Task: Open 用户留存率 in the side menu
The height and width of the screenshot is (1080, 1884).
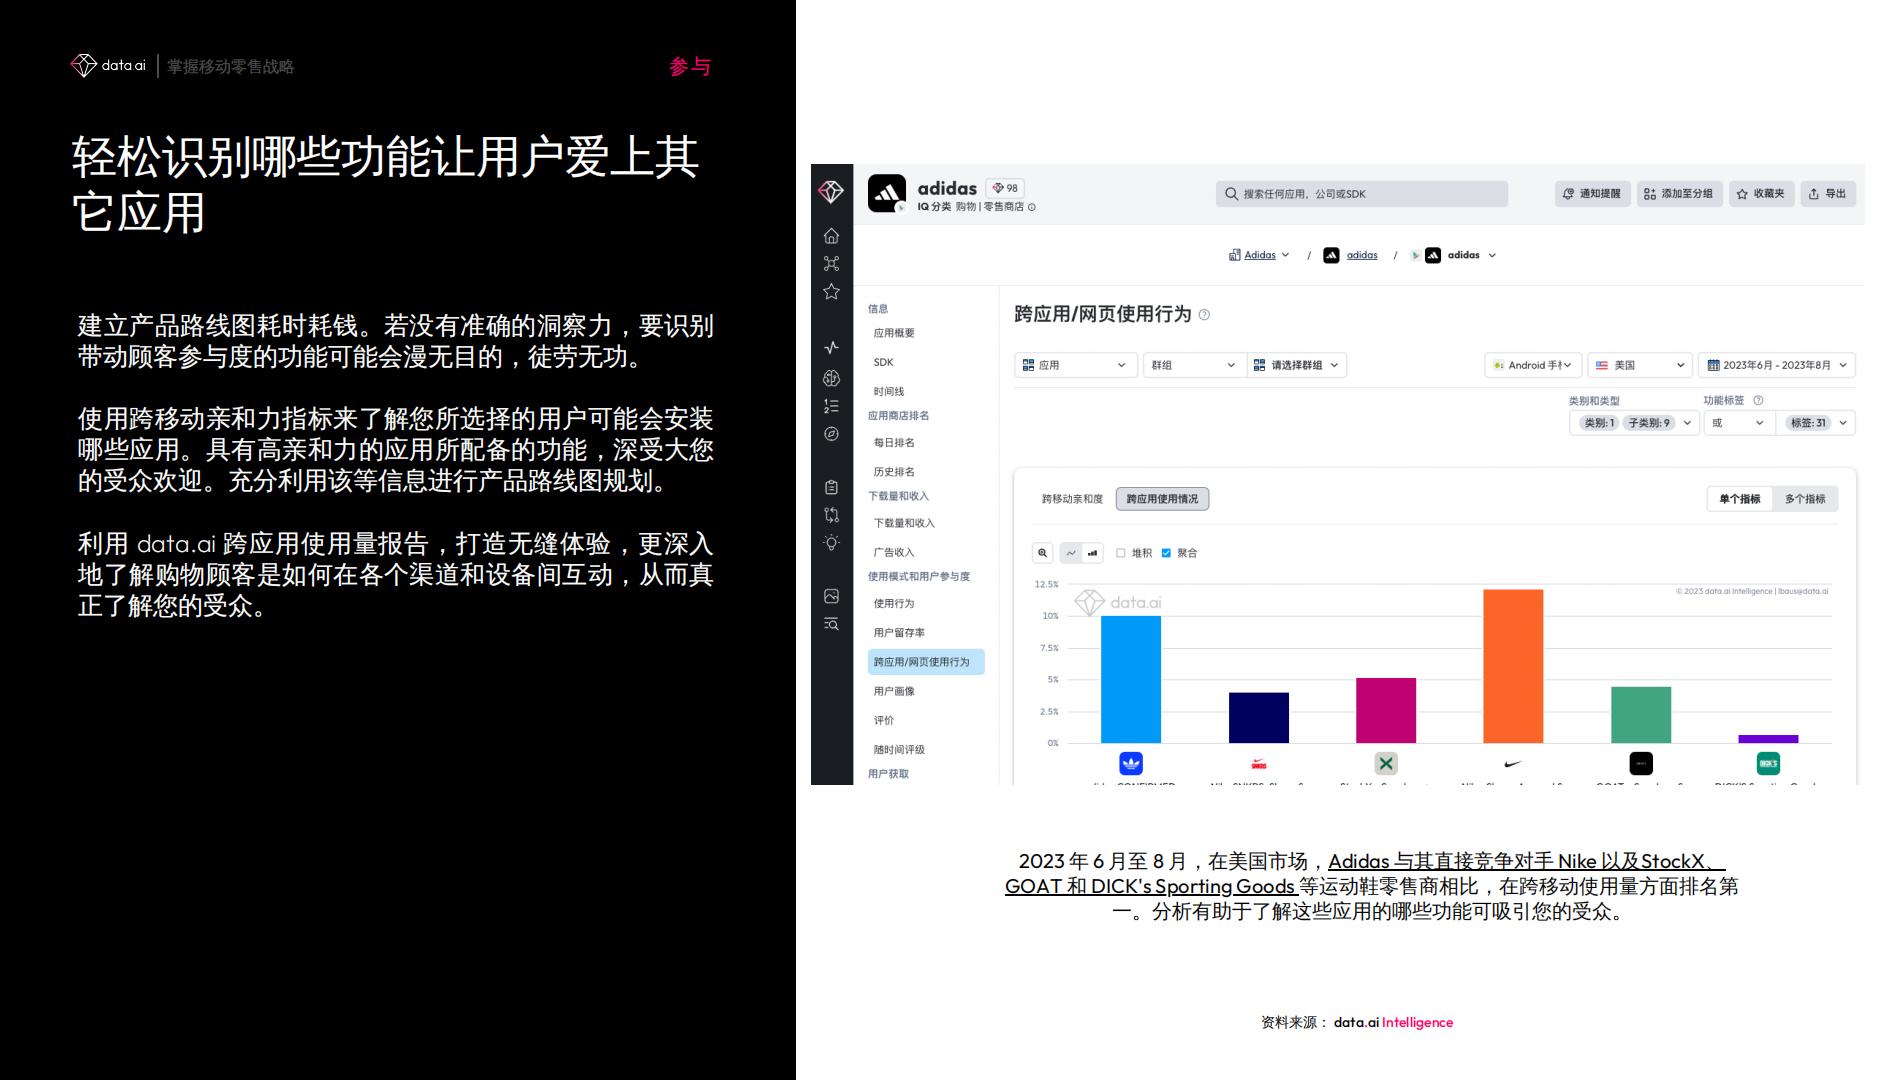Action: [899, 632]
